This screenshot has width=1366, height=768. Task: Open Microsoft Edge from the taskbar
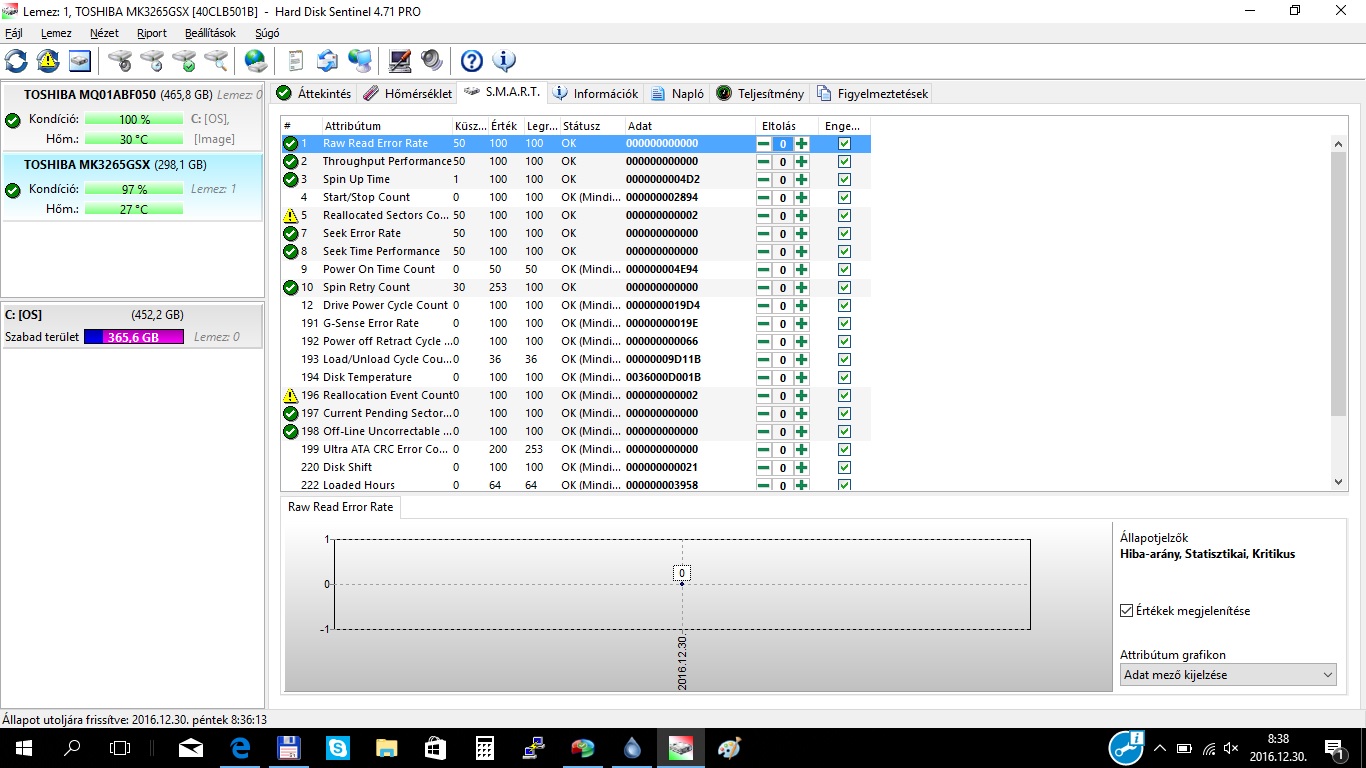(239, 747)
